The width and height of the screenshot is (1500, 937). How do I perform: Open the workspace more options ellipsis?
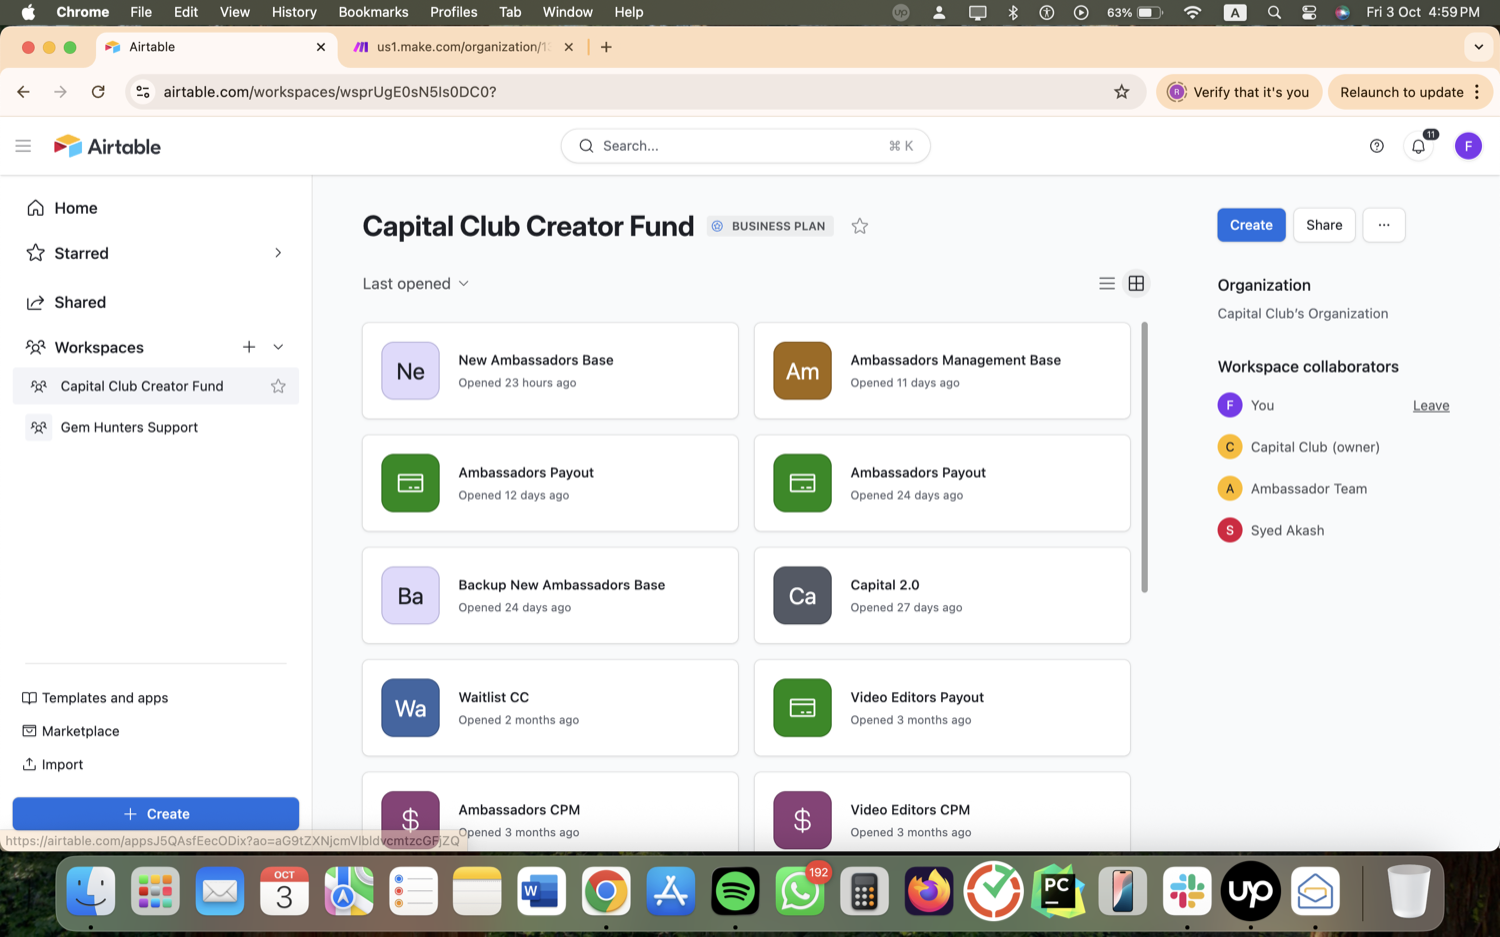pyautogui.click(x=1384, y=225)
